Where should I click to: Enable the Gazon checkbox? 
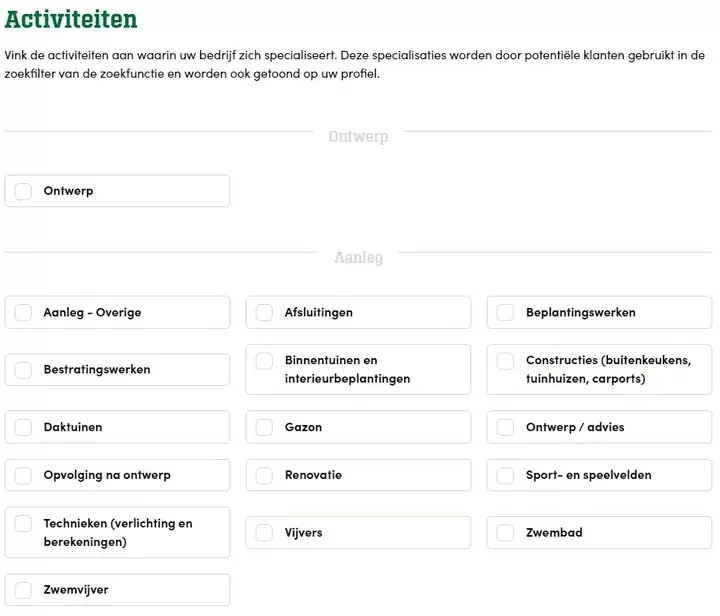(x=264, y=427)
